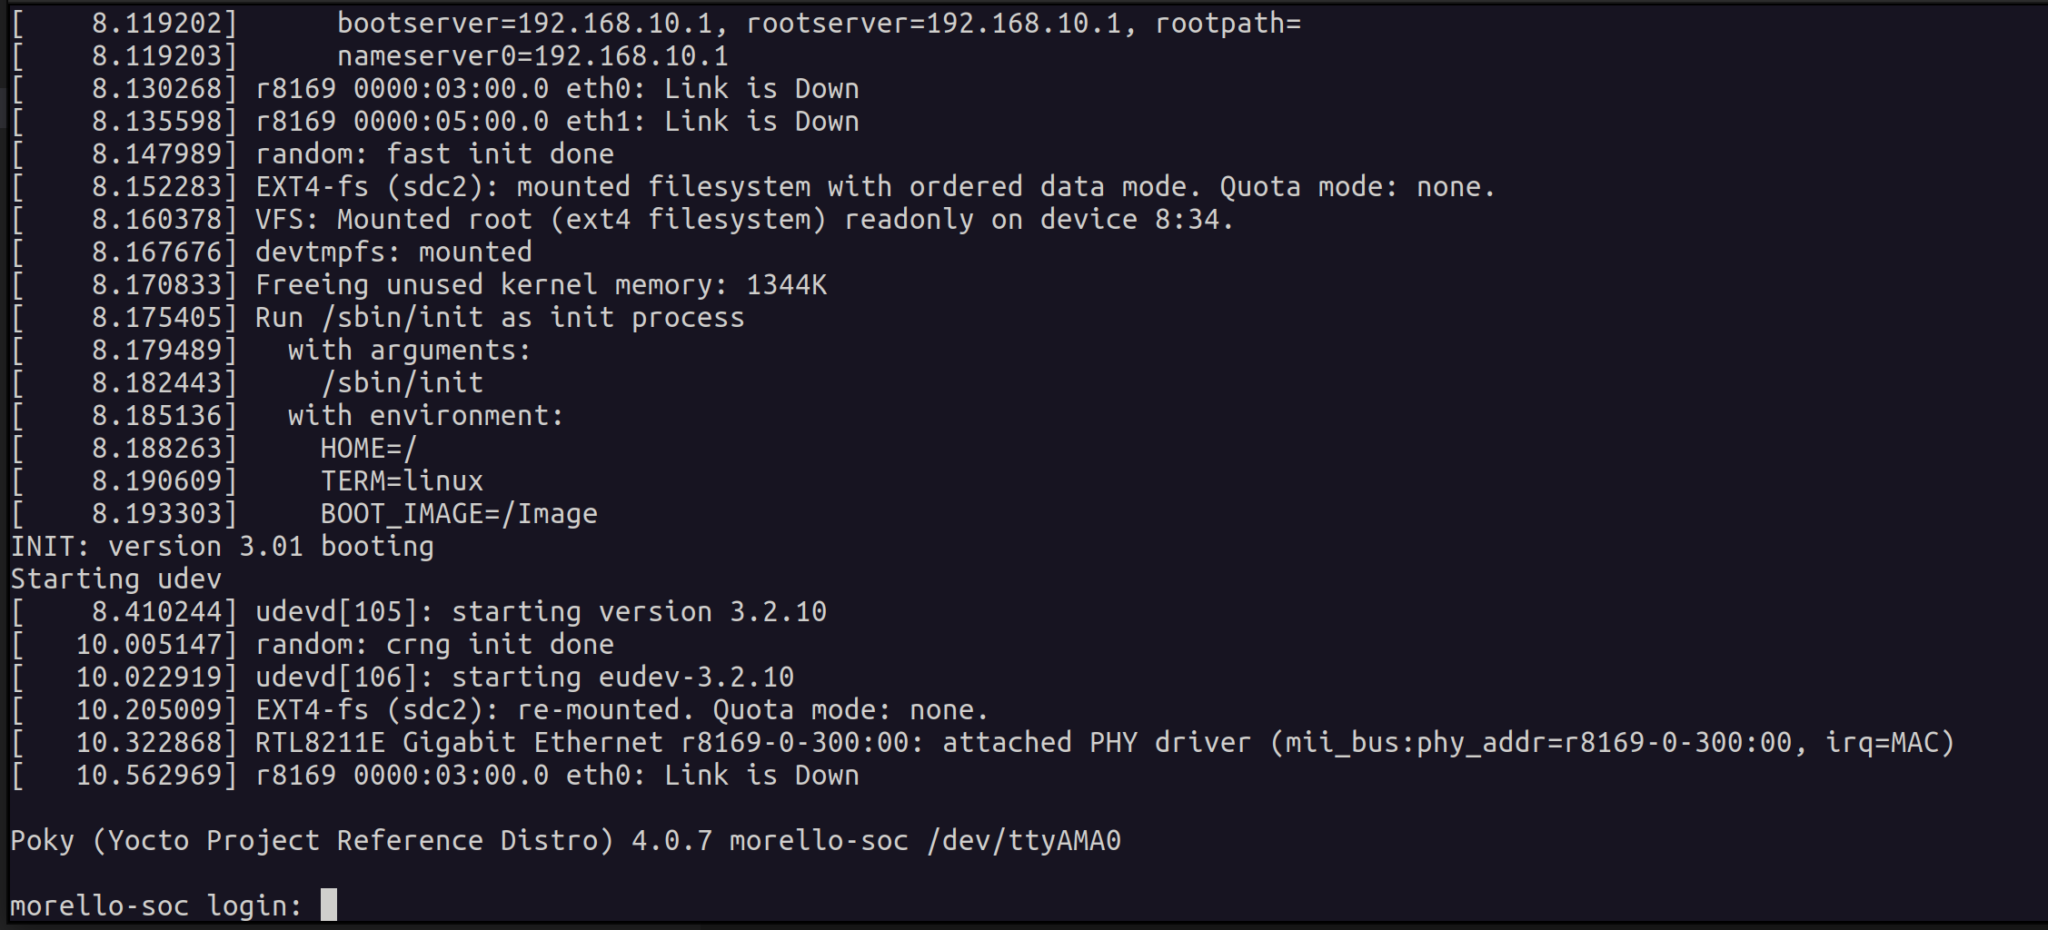Click the 'random: crng init done' message
Screen dimensions: 2048x930
(430, 644)
